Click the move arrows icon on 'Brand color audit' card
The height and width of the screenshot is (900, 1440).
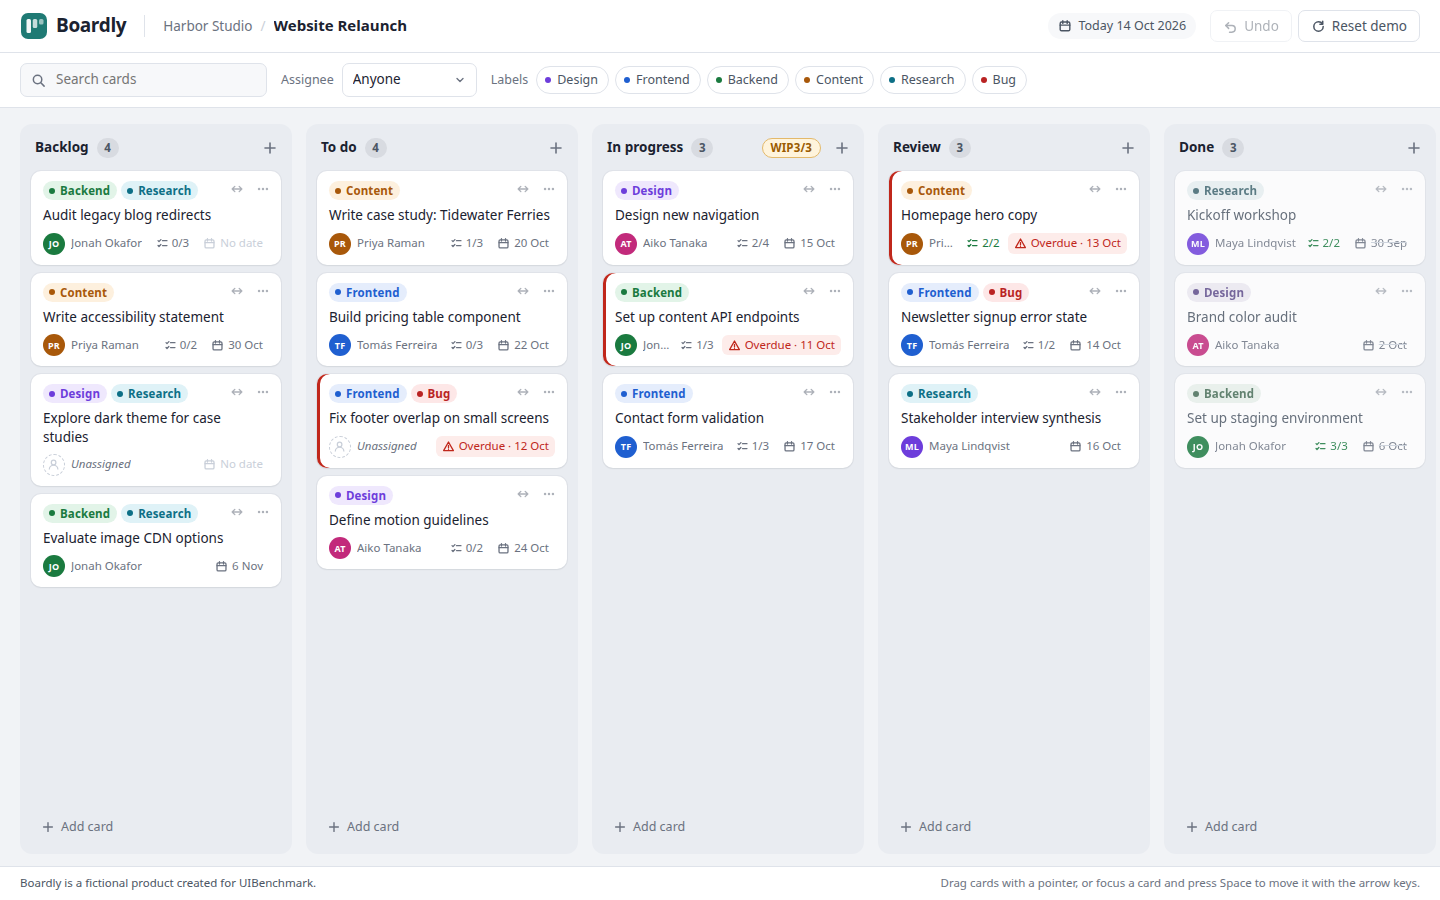click(x=1381, y=291)
